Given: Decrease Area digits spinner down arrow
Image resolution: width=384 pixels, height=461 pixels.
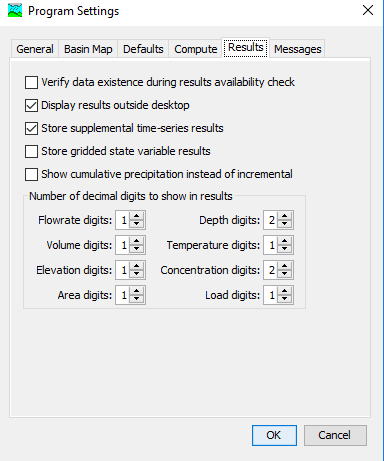Looking at the screenshot, I should coord(137,299).
